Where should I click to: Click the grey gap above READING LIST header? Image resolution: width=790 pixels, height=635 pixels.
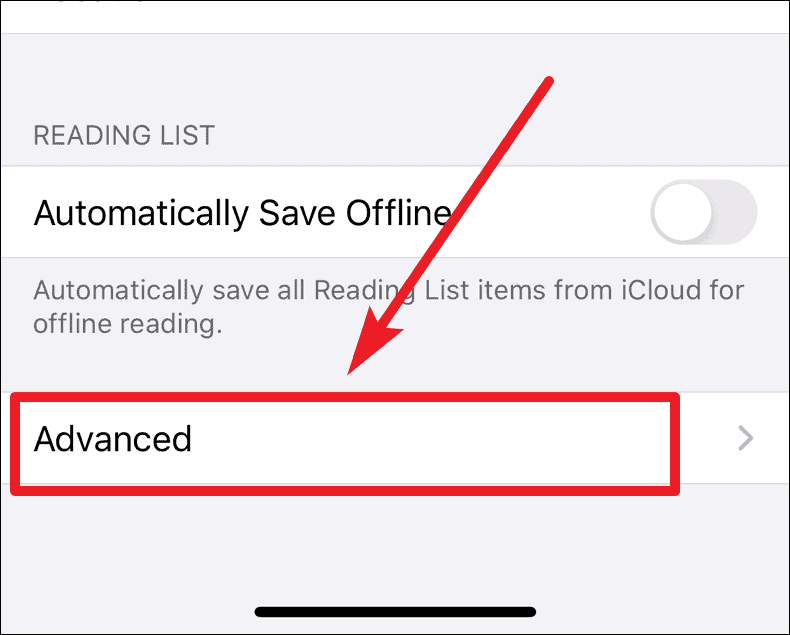(395, 76)
